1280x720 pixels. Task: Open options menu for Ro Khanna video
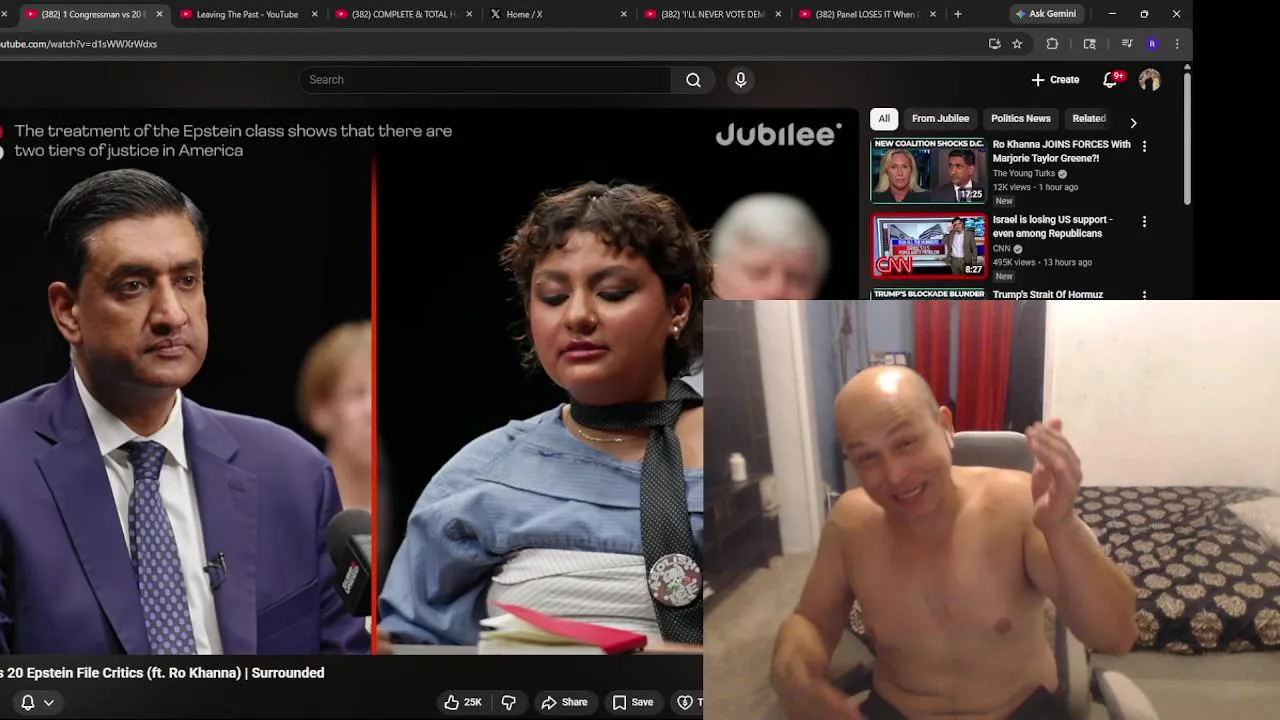click(x=1144, y=146)
